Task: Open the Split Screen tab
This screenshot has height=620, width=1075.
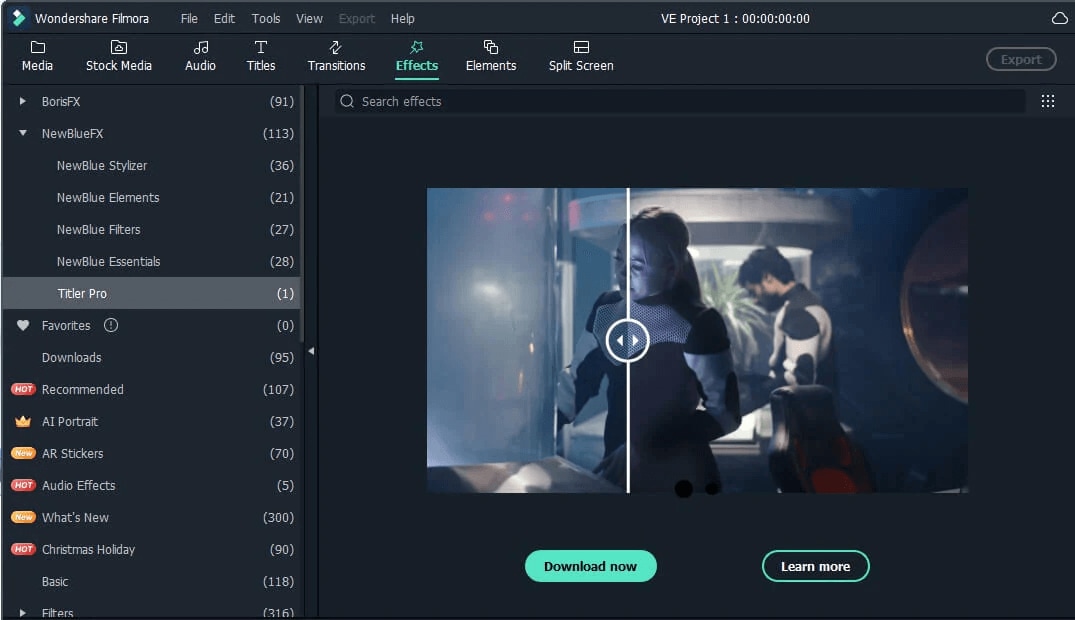Action: point(581,56)
